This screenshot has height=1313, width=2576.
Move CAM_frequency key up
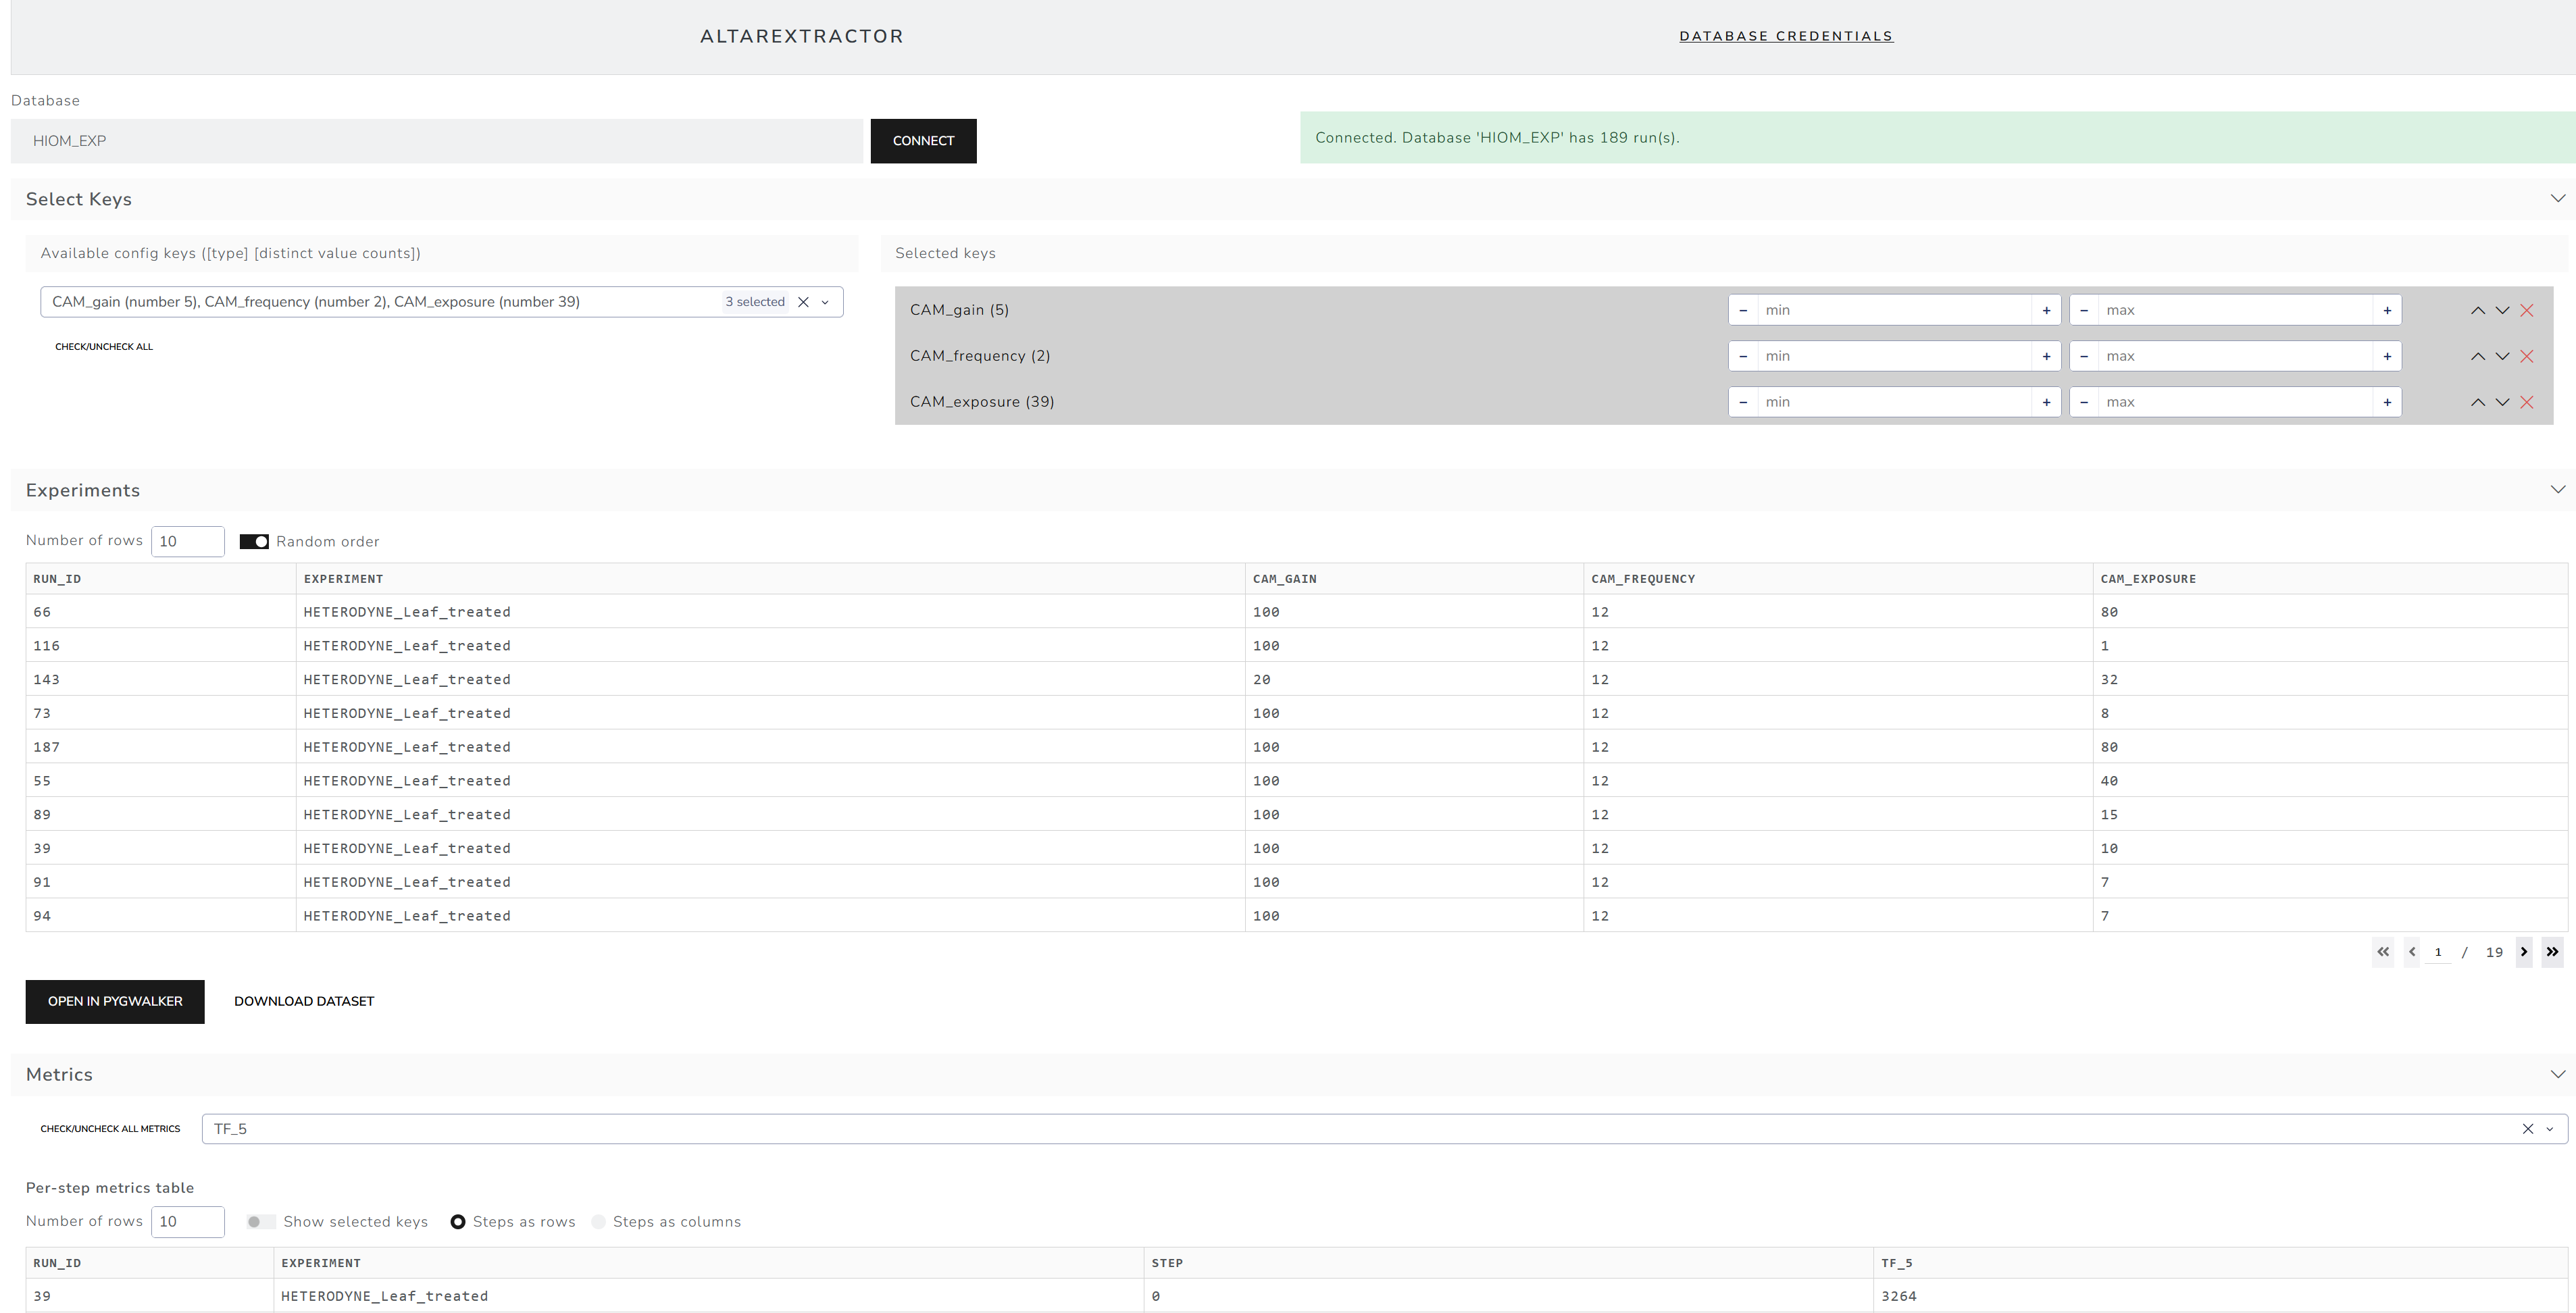pos(2477,356)
